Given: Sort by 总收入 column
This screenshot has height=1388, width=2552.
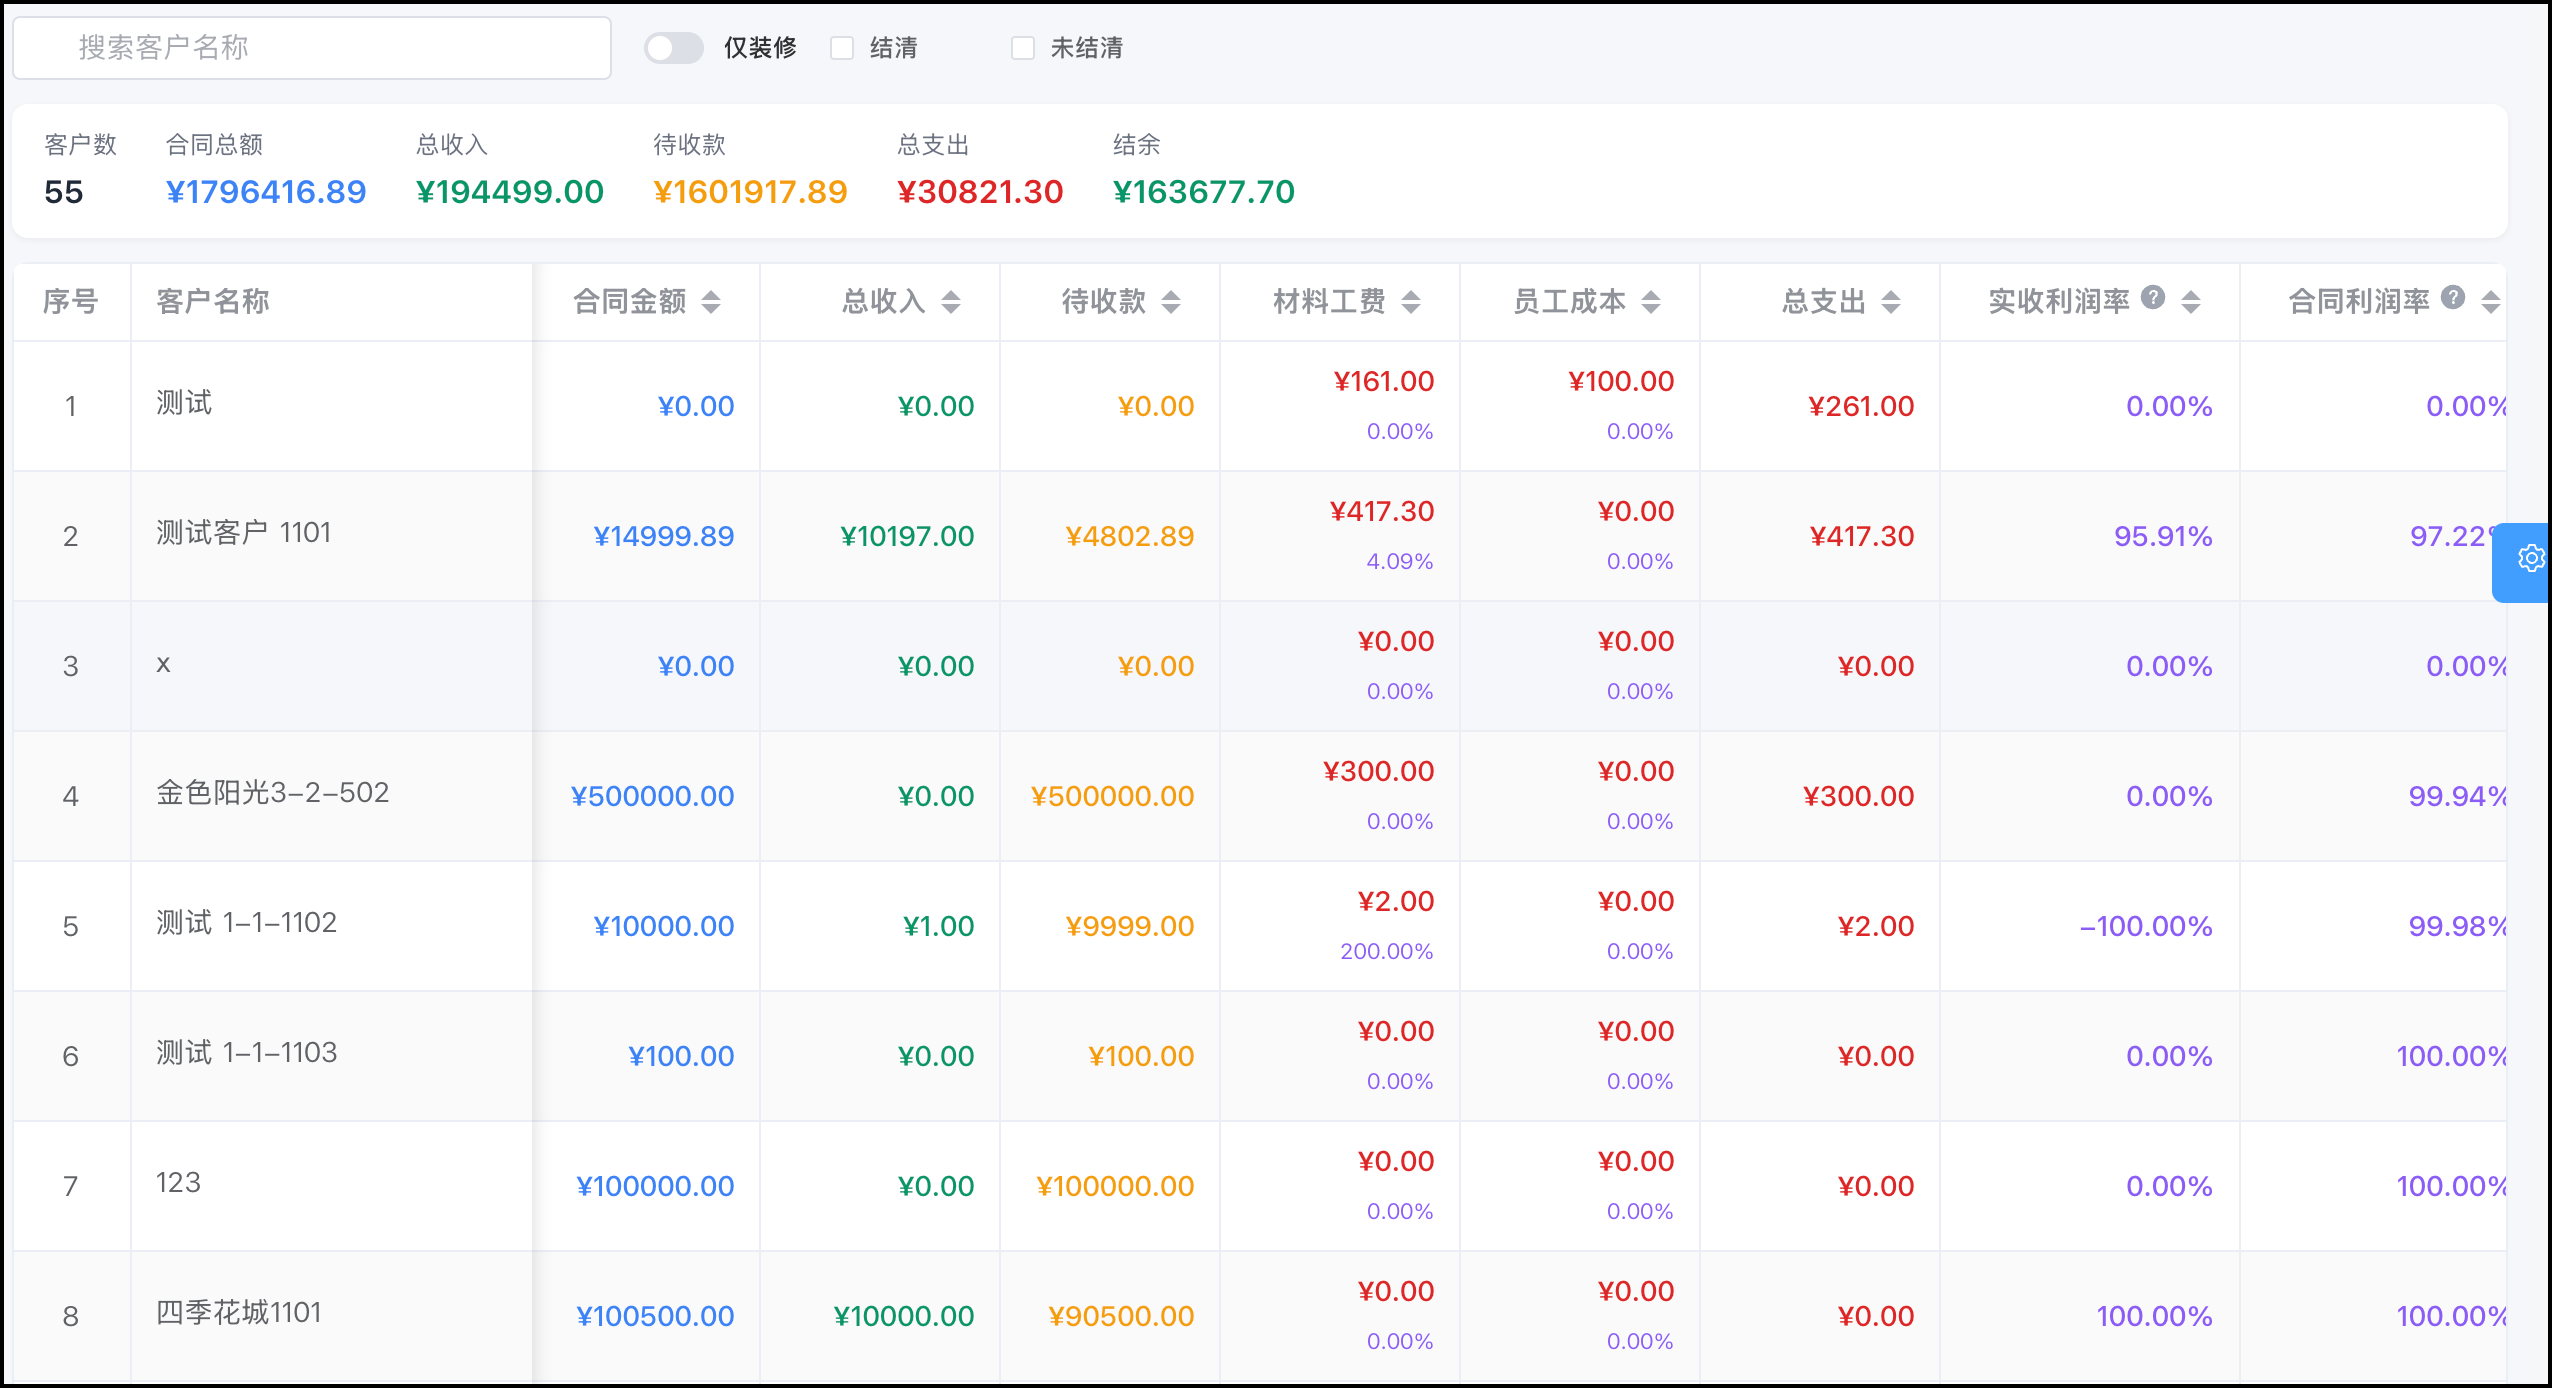Looking at the screenshot, I should [x=951, y=302].
